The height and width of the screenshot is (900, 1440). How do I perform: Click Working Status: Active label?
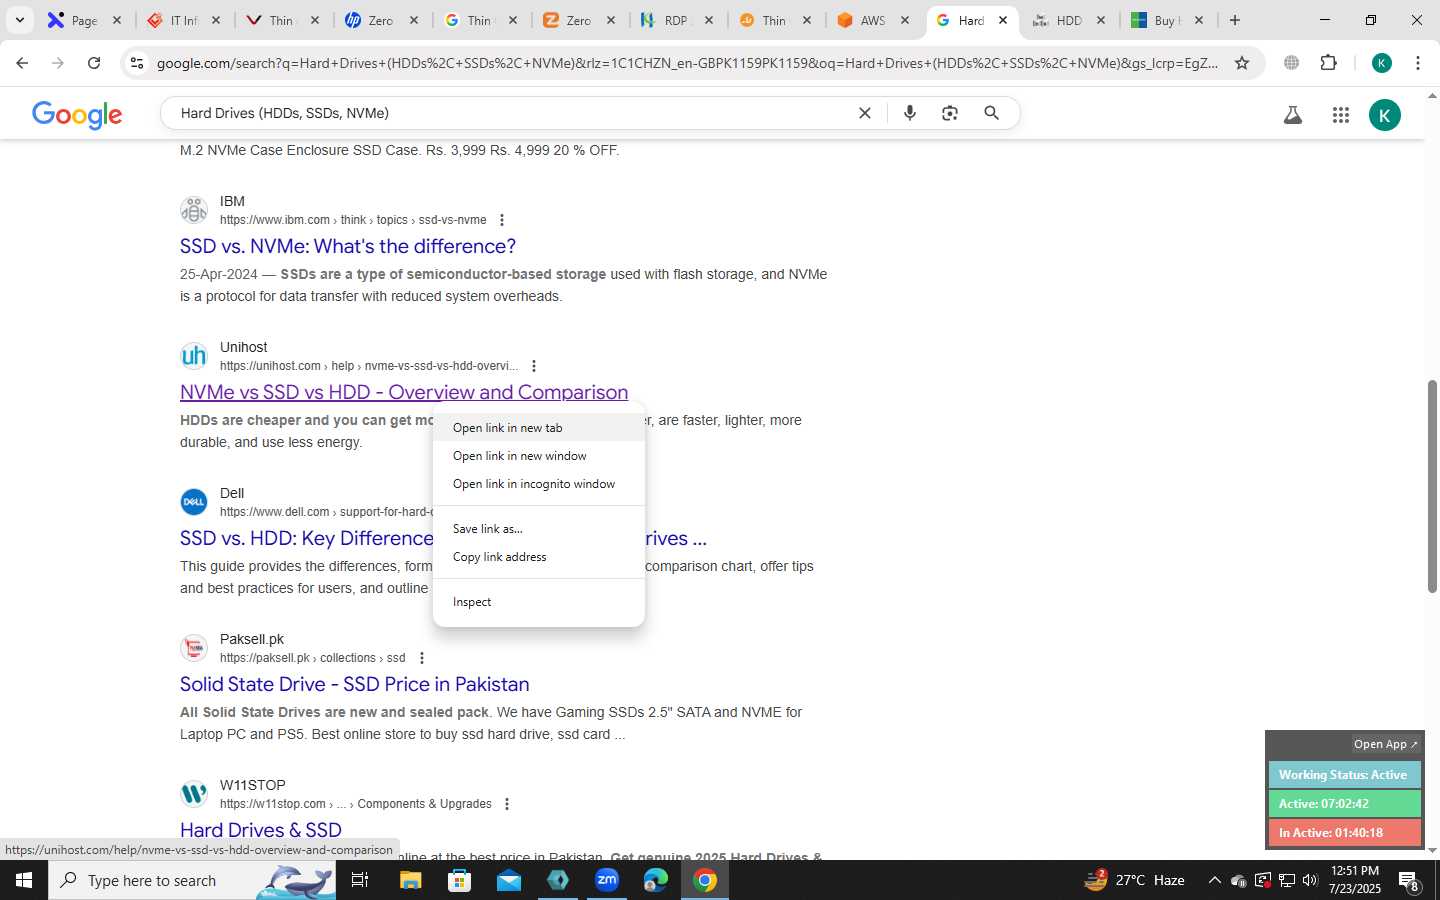1344,775
